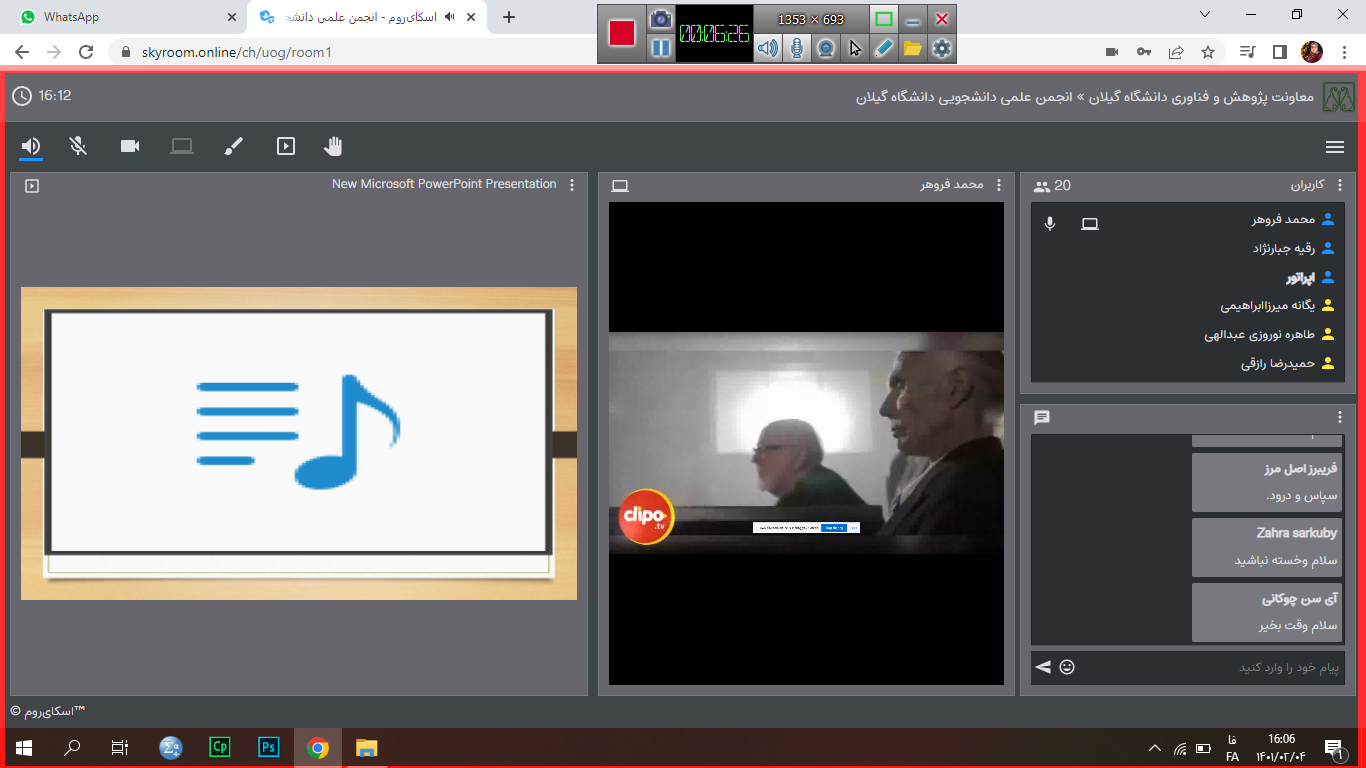The image size is (1366, 768).
Task: Turn on the webcam camera icon
Action: pos(130,146)
